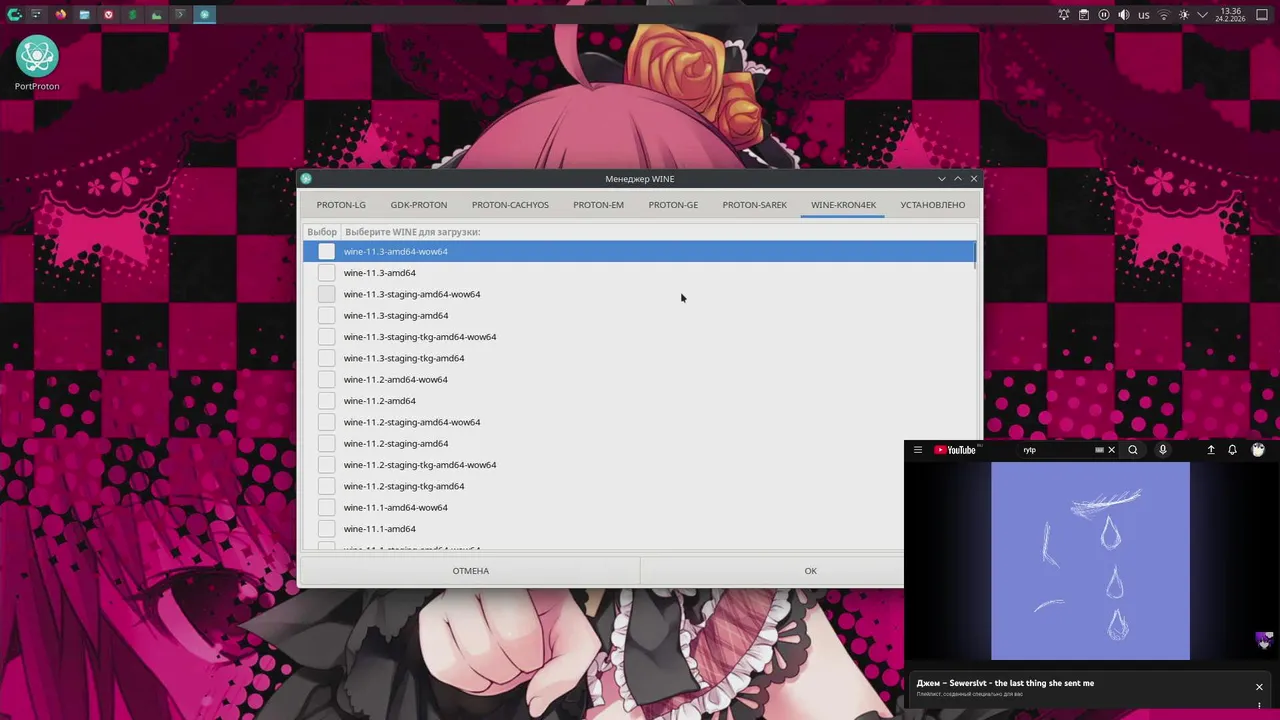Open the Vivaldi browser icon in panel
The width and height of the screenshot is (1280, 720).
point(109,15)
